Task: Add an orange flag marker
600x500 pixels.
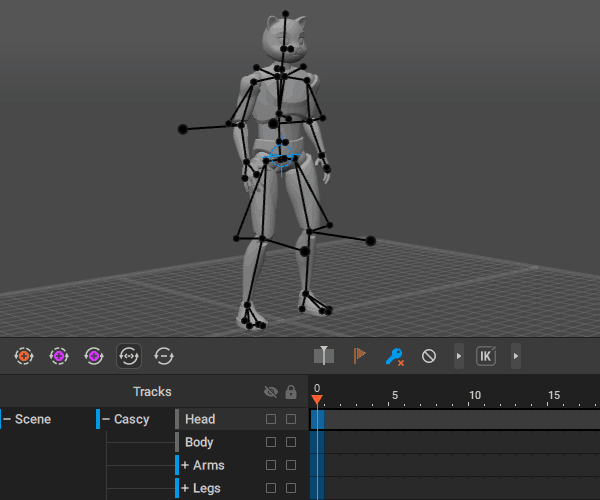Action: pyautogui.click(x=359, y=355)
